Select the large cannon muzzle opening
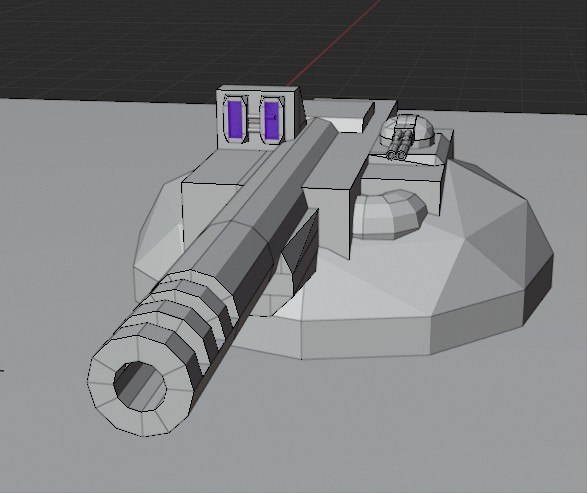Image resolution: width=588 pixels, height=494 pixels. (x=140, y=386)
